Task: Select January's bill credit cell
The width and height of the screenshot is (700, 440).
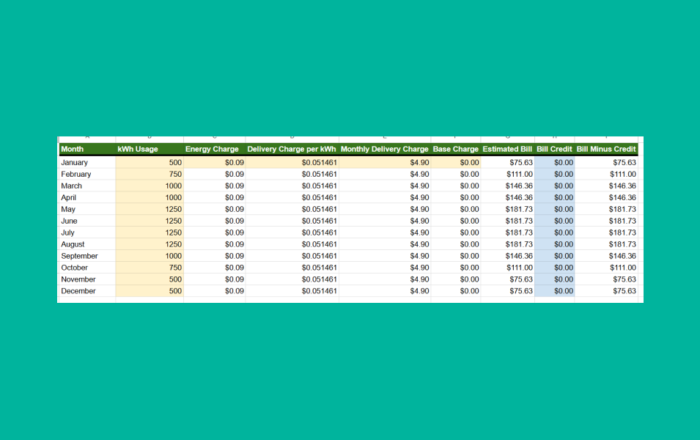Action: (554, 162)
